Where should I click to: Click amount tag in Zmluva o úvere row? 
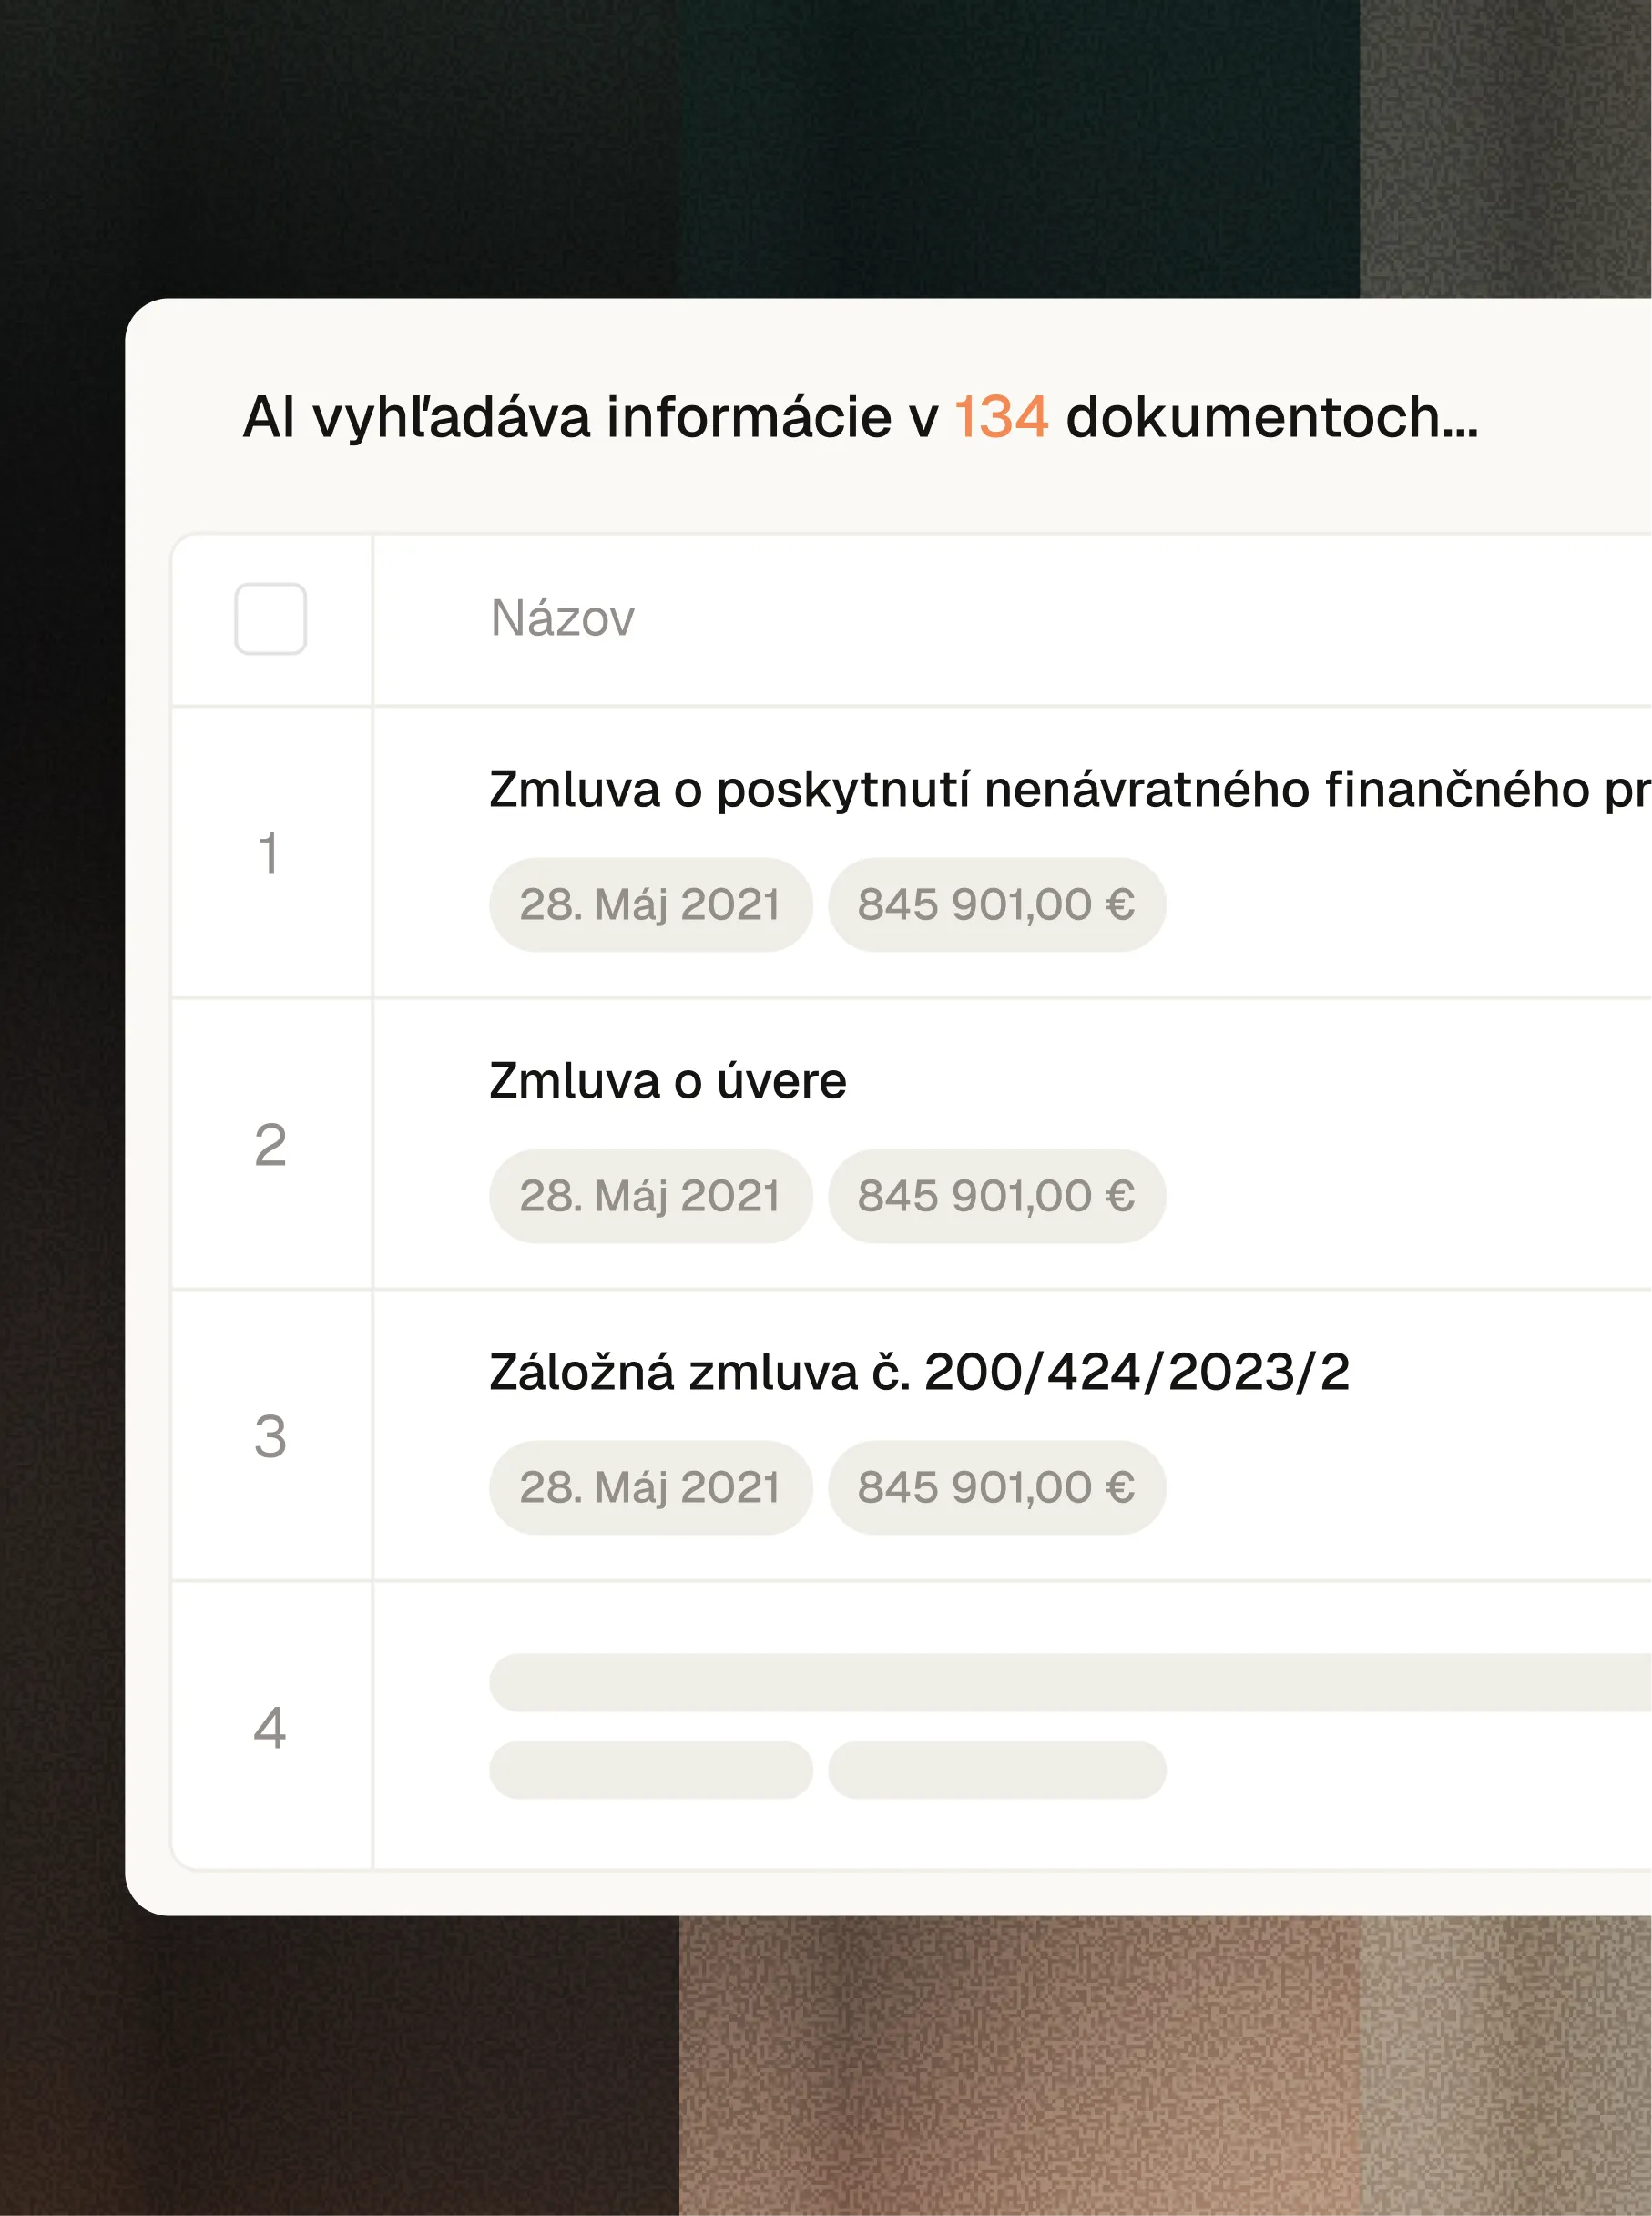(997, 1196)
